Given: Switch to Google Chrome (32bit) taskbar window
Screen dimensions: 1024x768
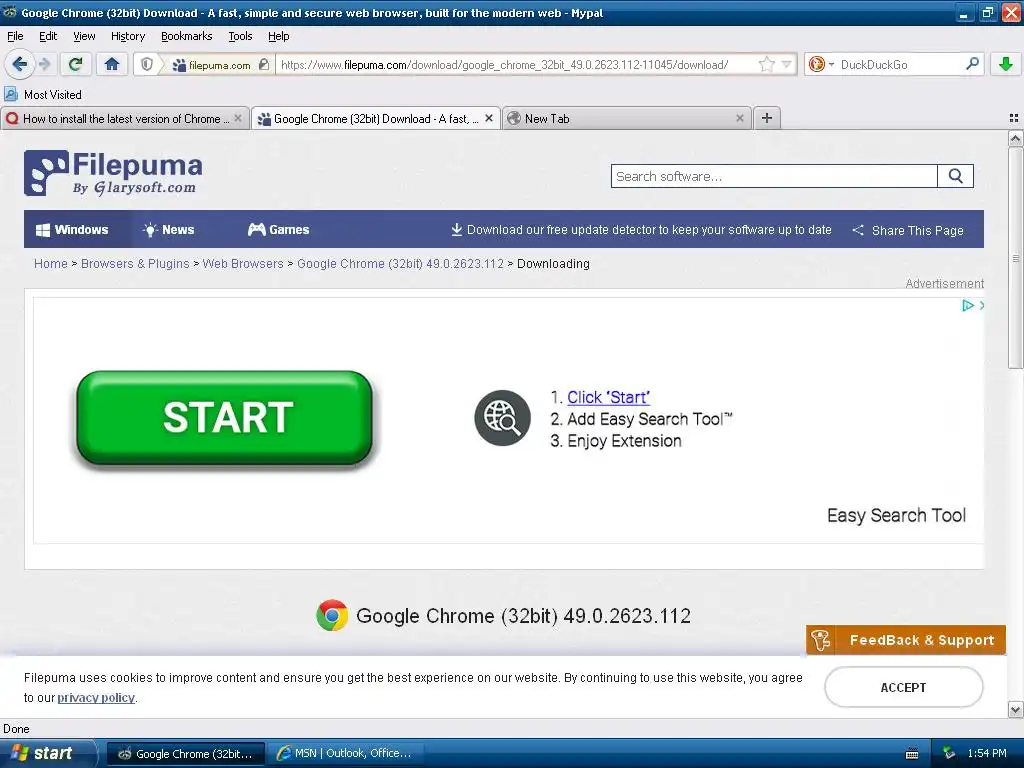Looking at the screenshot, I should [185, 754].
